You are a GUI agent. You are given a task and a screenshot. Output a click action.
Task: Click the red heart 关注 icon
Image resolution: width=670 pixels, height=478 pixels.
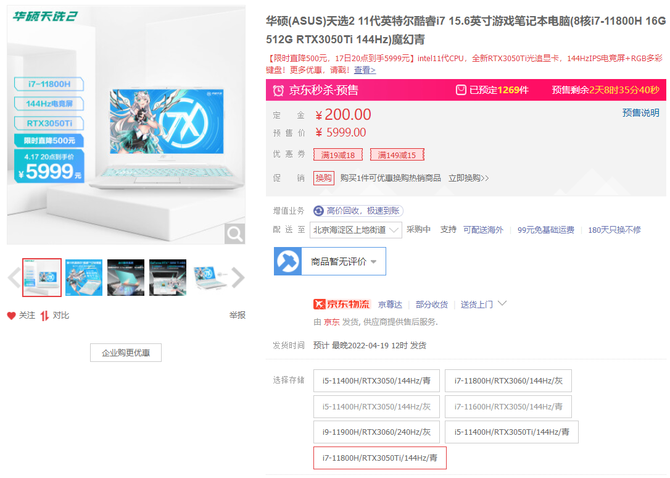click(11, 316)
